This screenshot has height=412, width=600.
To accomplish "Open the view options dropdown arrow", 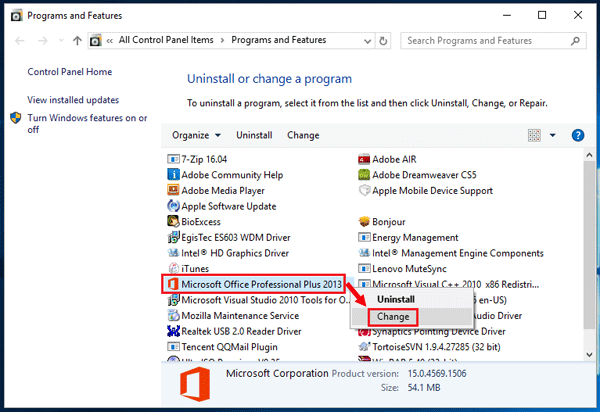I will pos(553,135).
